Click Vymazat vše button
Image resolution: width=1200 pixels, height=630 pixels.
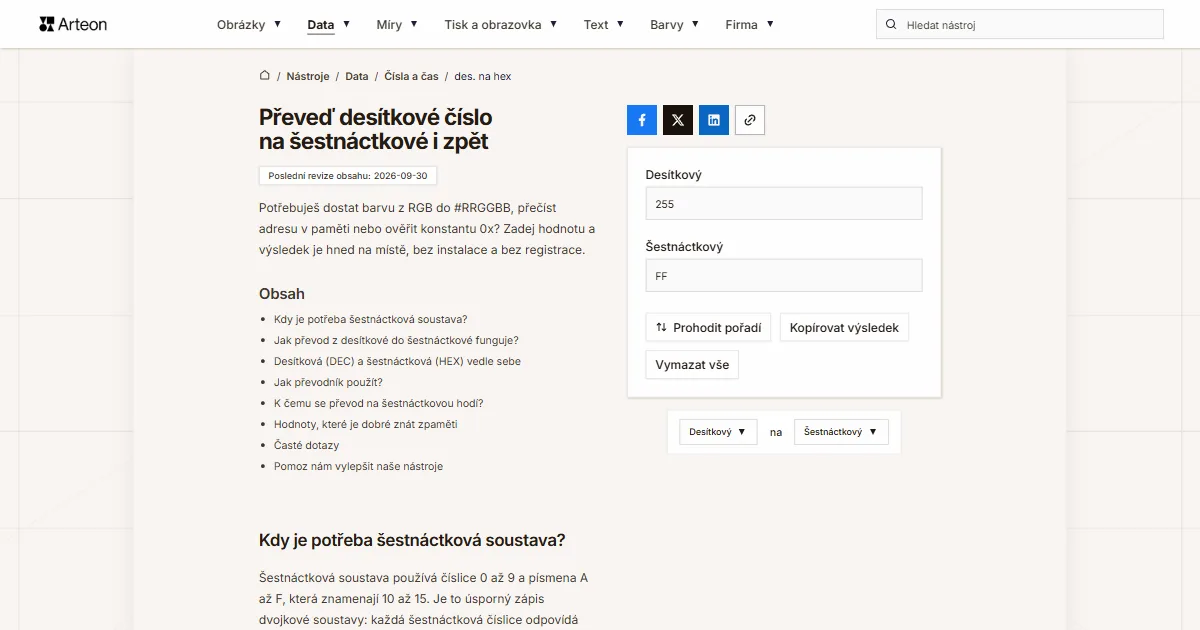pos(692,365)
